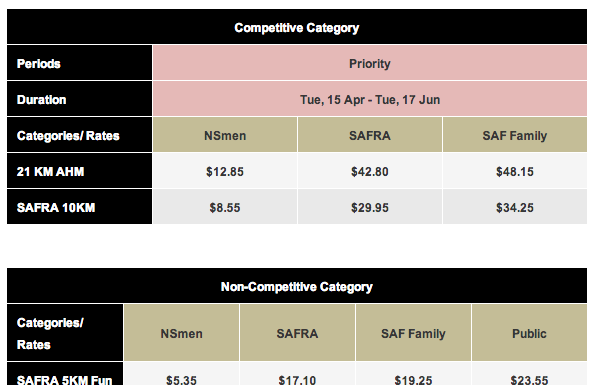
Task: Select the $8.55 price cell
Action: [225, 207]
